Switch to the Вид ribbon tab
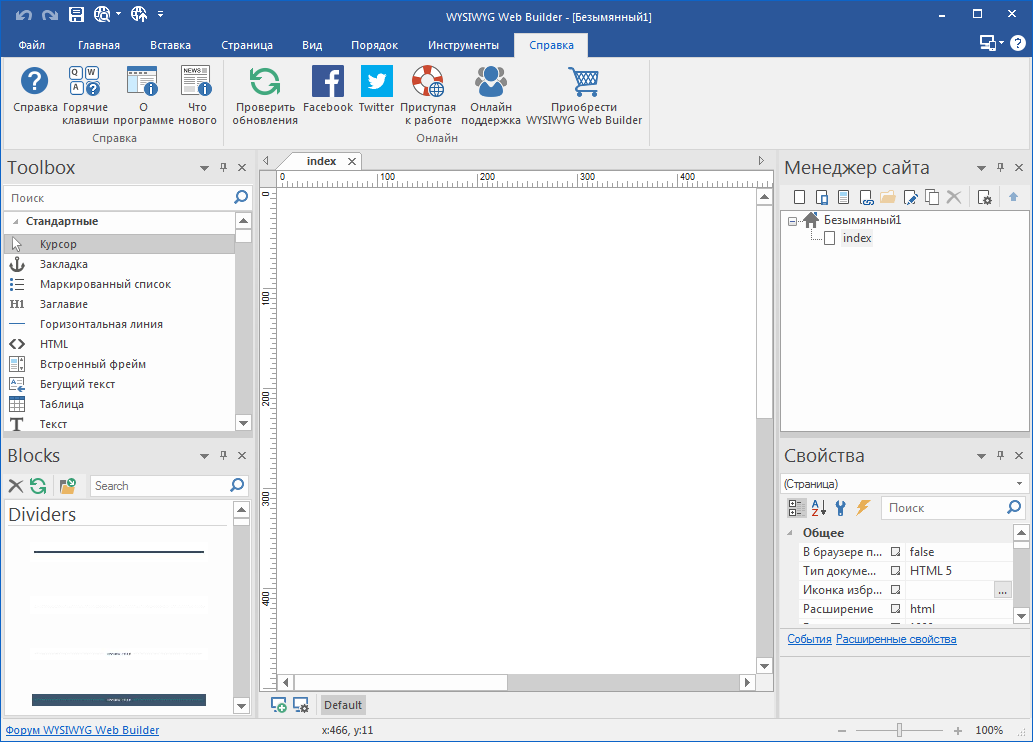Image resolution: width=1033 pixels, height=742 pixels. point(312,45)
